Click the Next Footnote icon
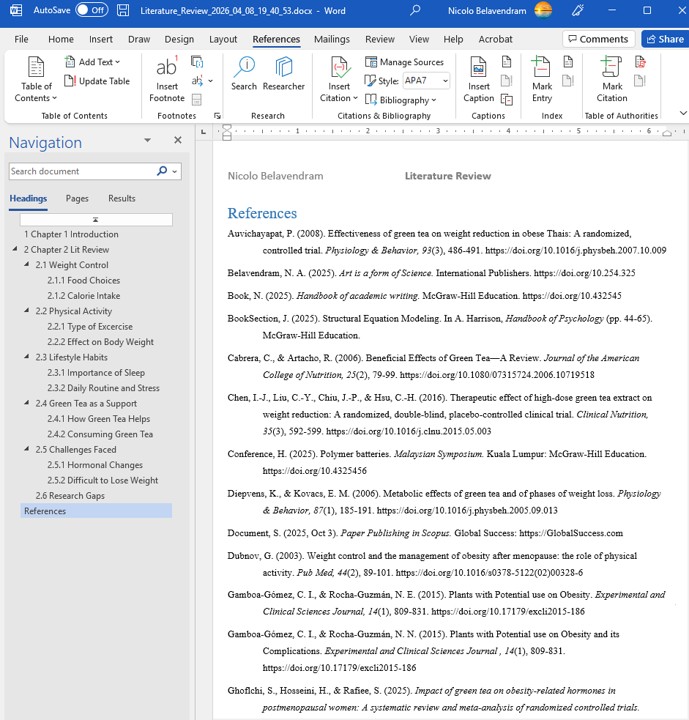Screen dimensions: 689x720 (x=197, y=81)
